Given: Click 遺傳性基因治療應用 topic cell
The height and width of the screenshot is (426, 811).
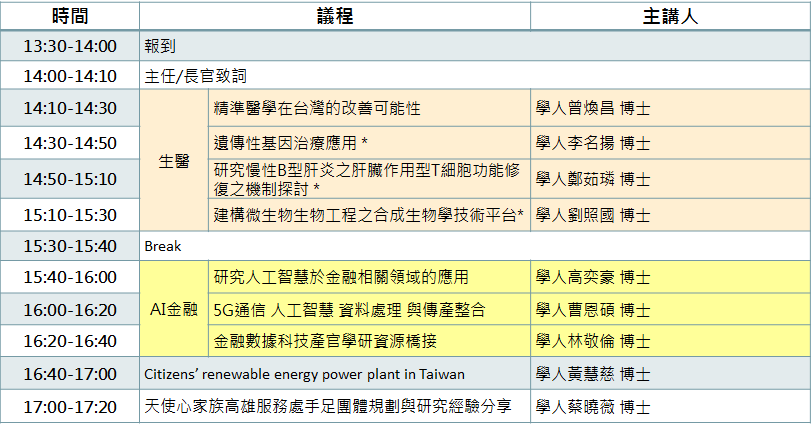Looking at the screenshot, I should (x=369, y=143).
